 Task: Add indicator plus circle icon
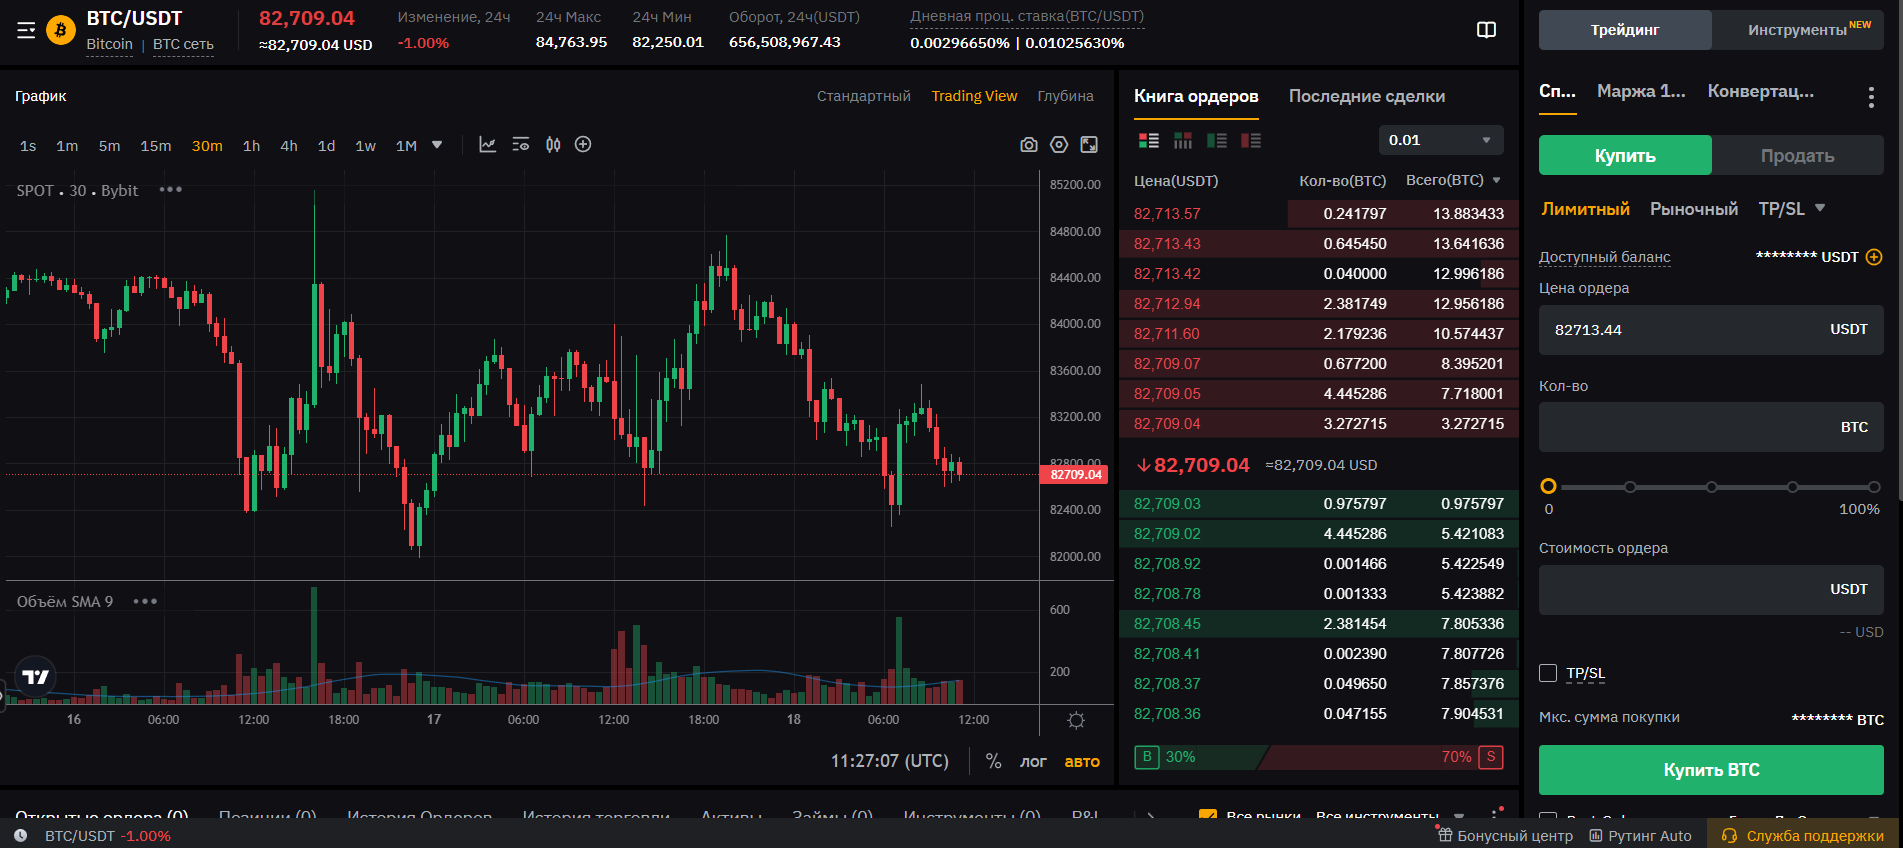coord(583,145)
